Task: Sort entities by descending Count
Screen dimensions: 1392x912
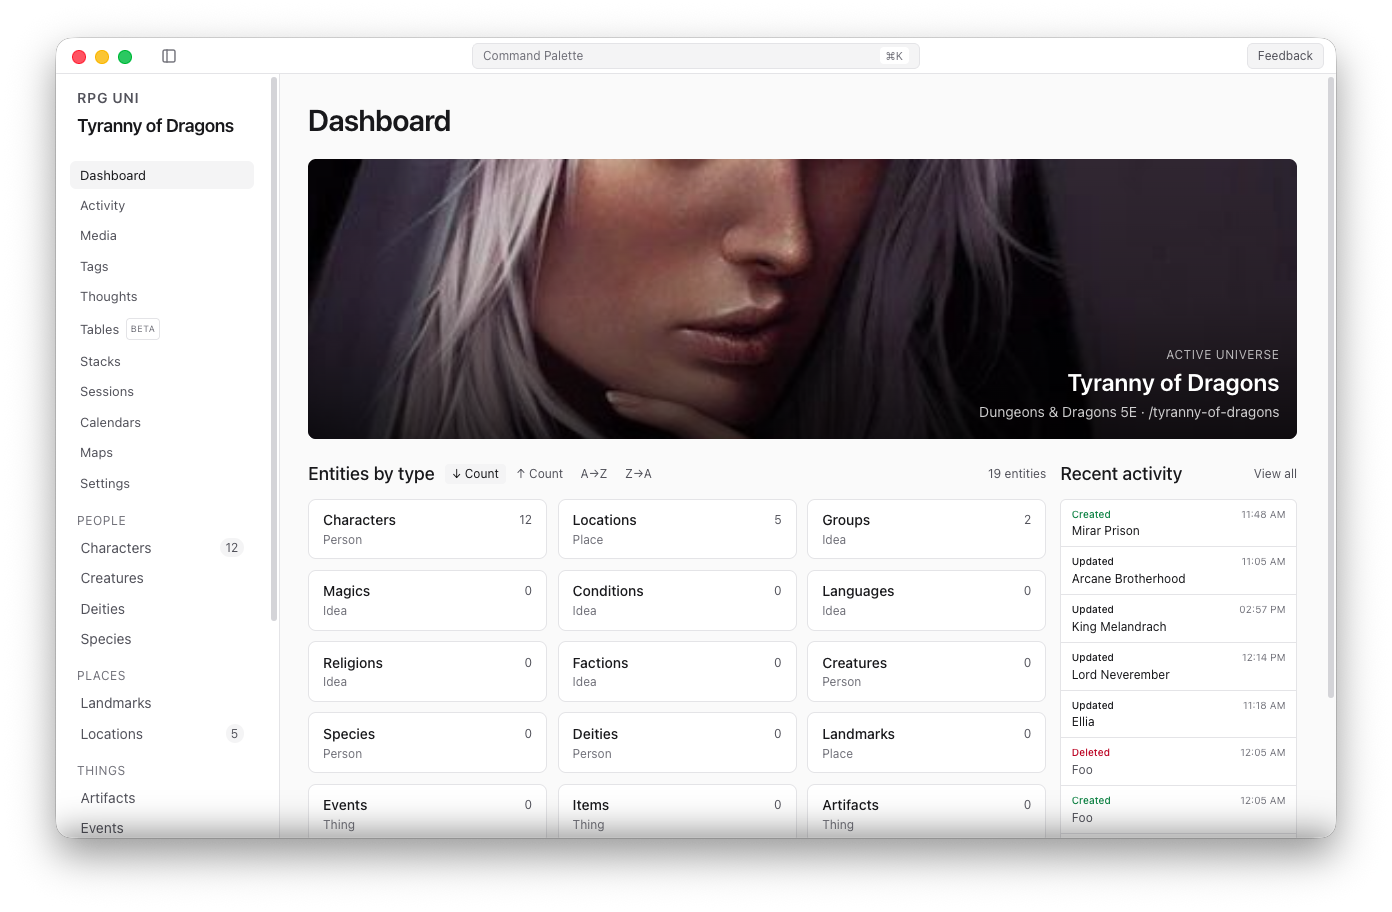Action: click(x=475, y=474)
